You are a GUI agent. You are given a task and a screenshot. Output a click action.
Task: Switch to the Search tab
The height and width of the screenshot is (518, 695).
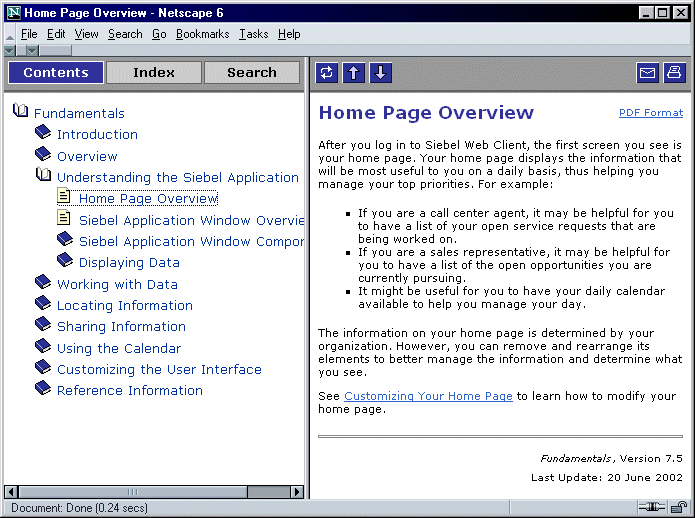click(252, 73)
